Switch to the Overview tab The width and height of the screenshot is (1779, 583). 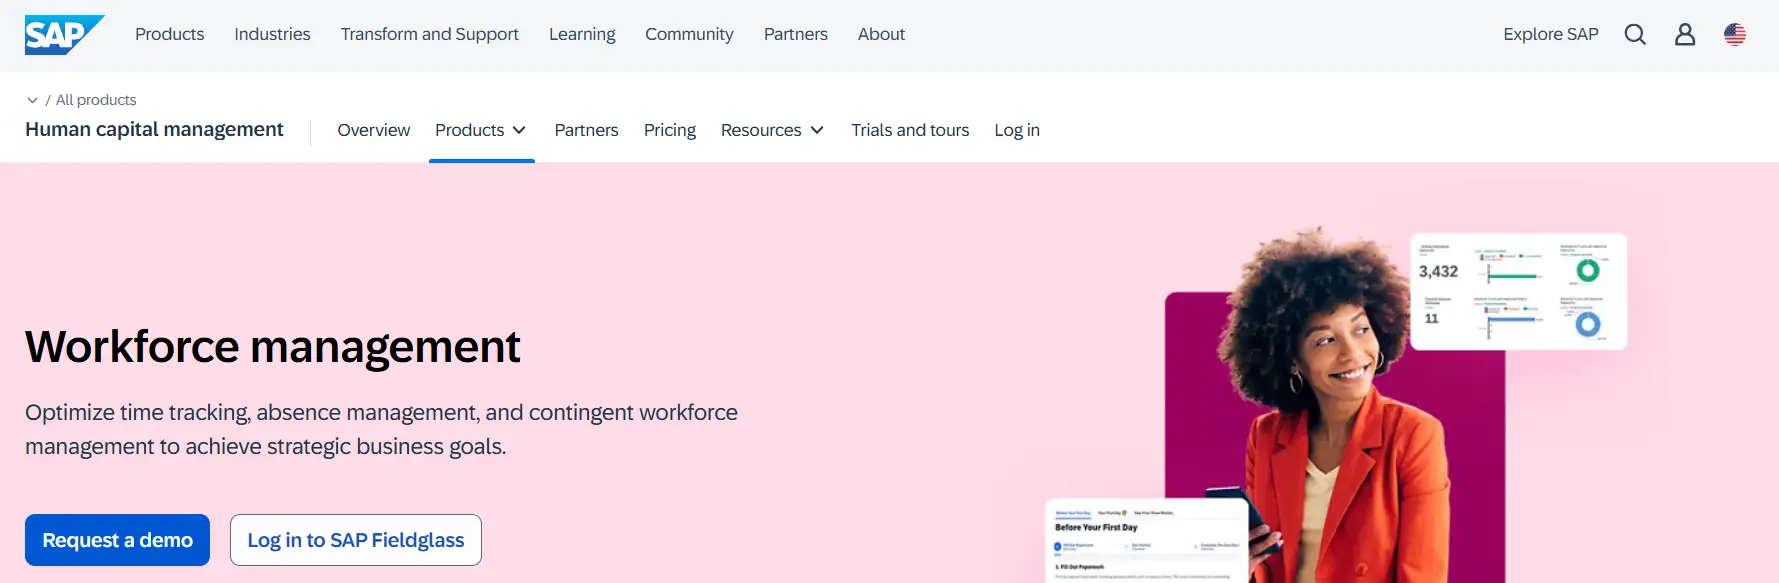[373, 130]
